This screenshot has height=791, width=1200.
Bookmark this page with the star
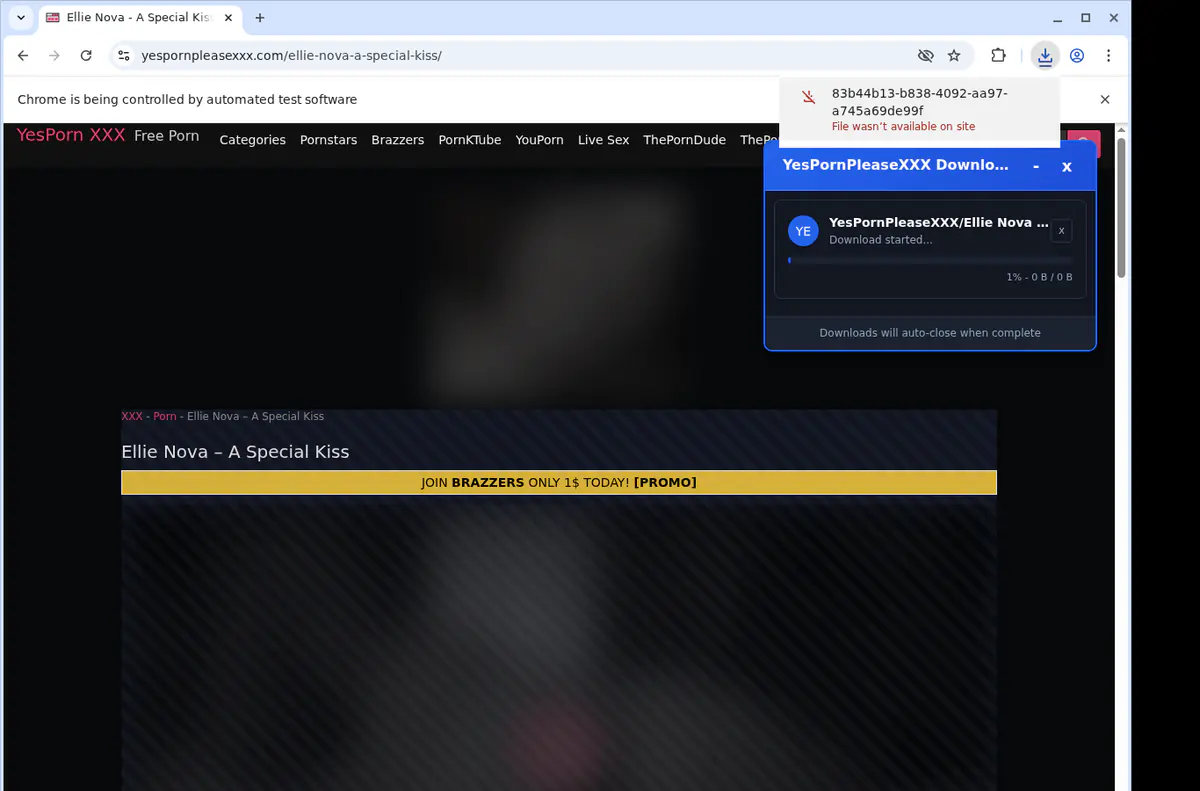[955, 56]
